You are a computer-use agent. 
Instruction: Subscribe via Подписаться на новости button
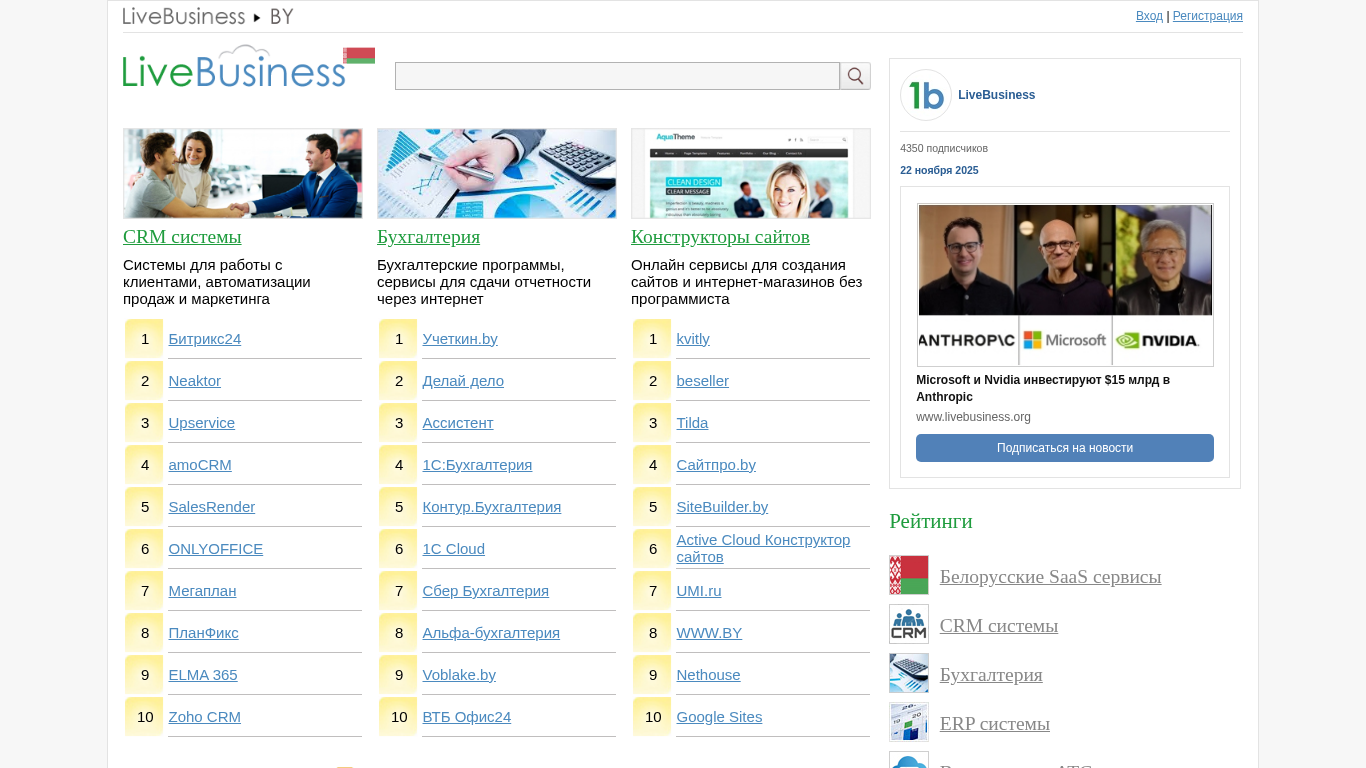coord(1065,448)
